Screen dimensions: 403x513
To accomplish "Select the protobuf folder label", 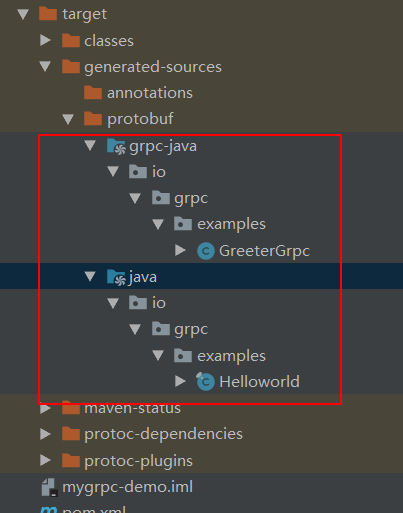I will 140,119.
